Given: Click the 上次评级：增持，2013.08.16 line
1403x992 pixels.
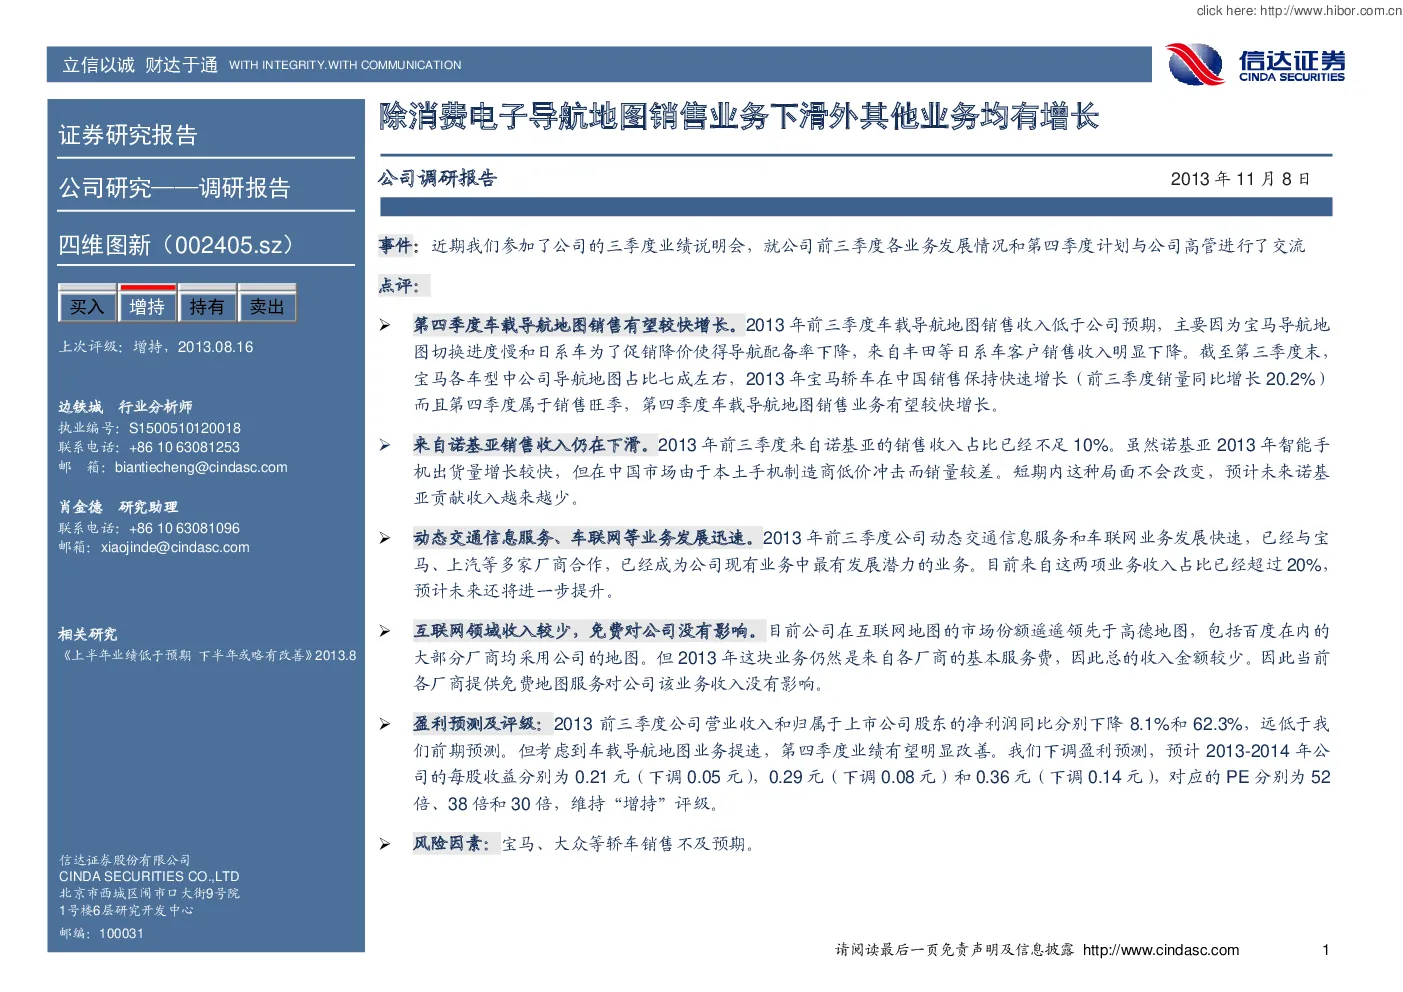Looking at the screenshot, I should [156, 347].
